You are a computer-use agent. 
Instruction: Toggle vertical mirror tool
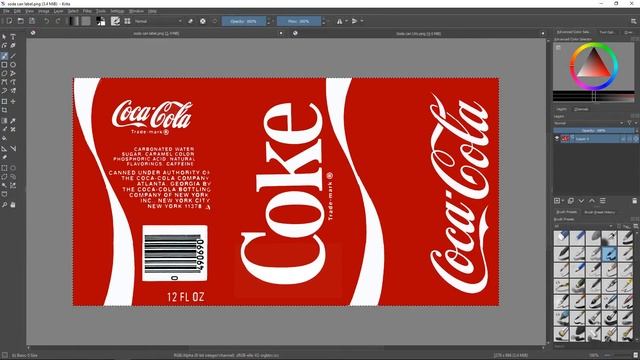pos(354,21)
